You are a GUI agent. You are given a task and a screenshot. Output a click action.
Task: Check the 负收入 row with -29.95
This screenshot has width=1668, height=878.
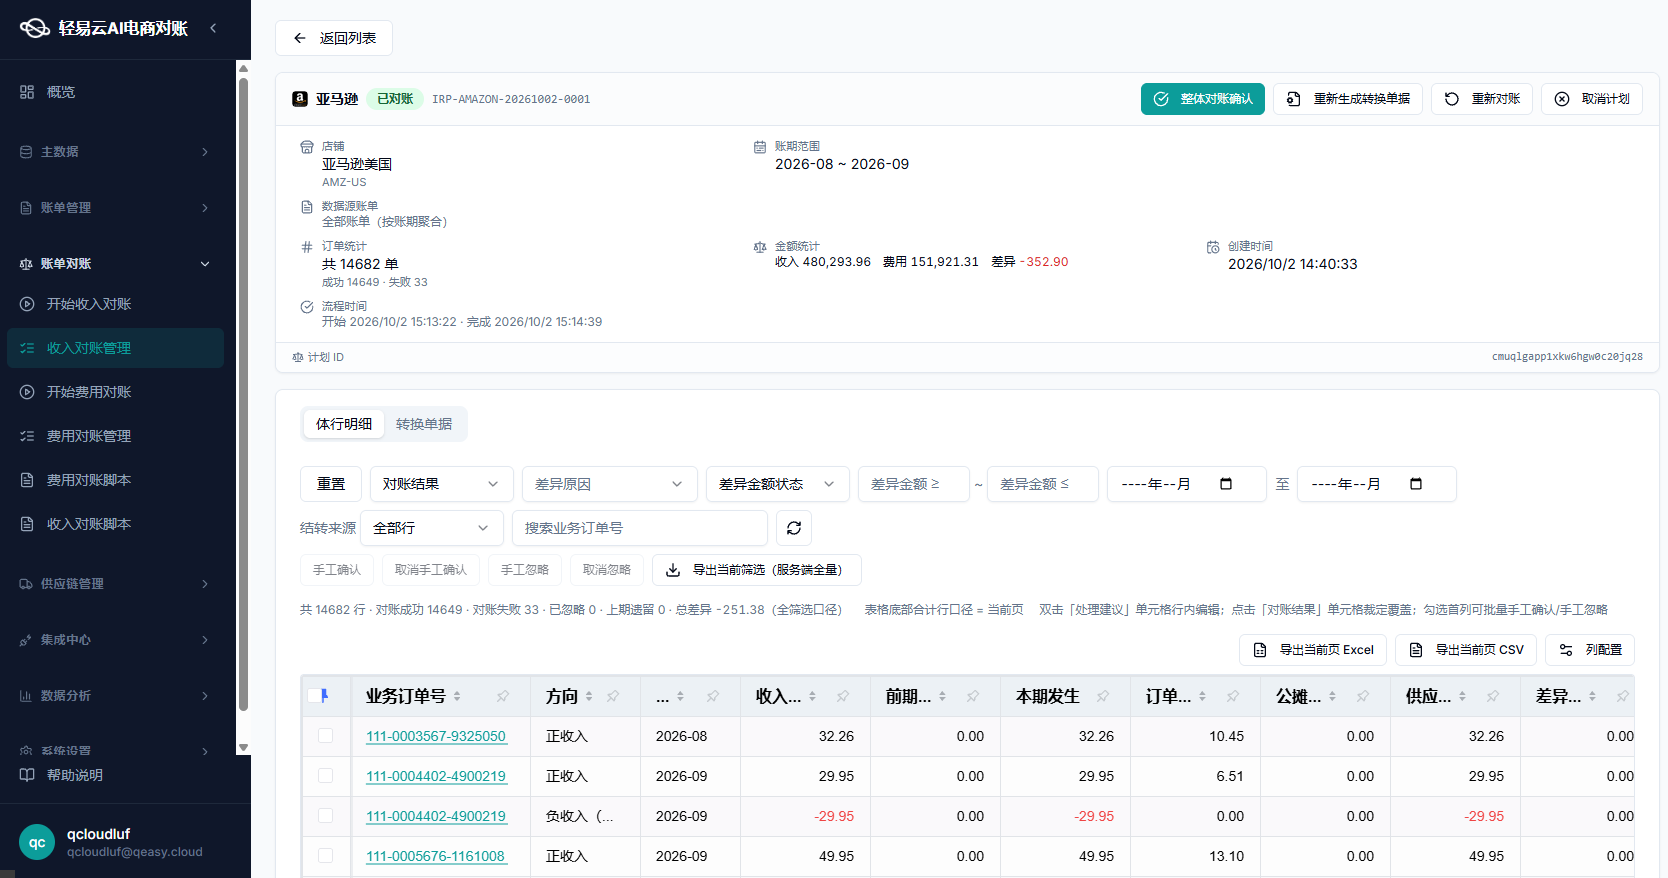tap(325, 816)
